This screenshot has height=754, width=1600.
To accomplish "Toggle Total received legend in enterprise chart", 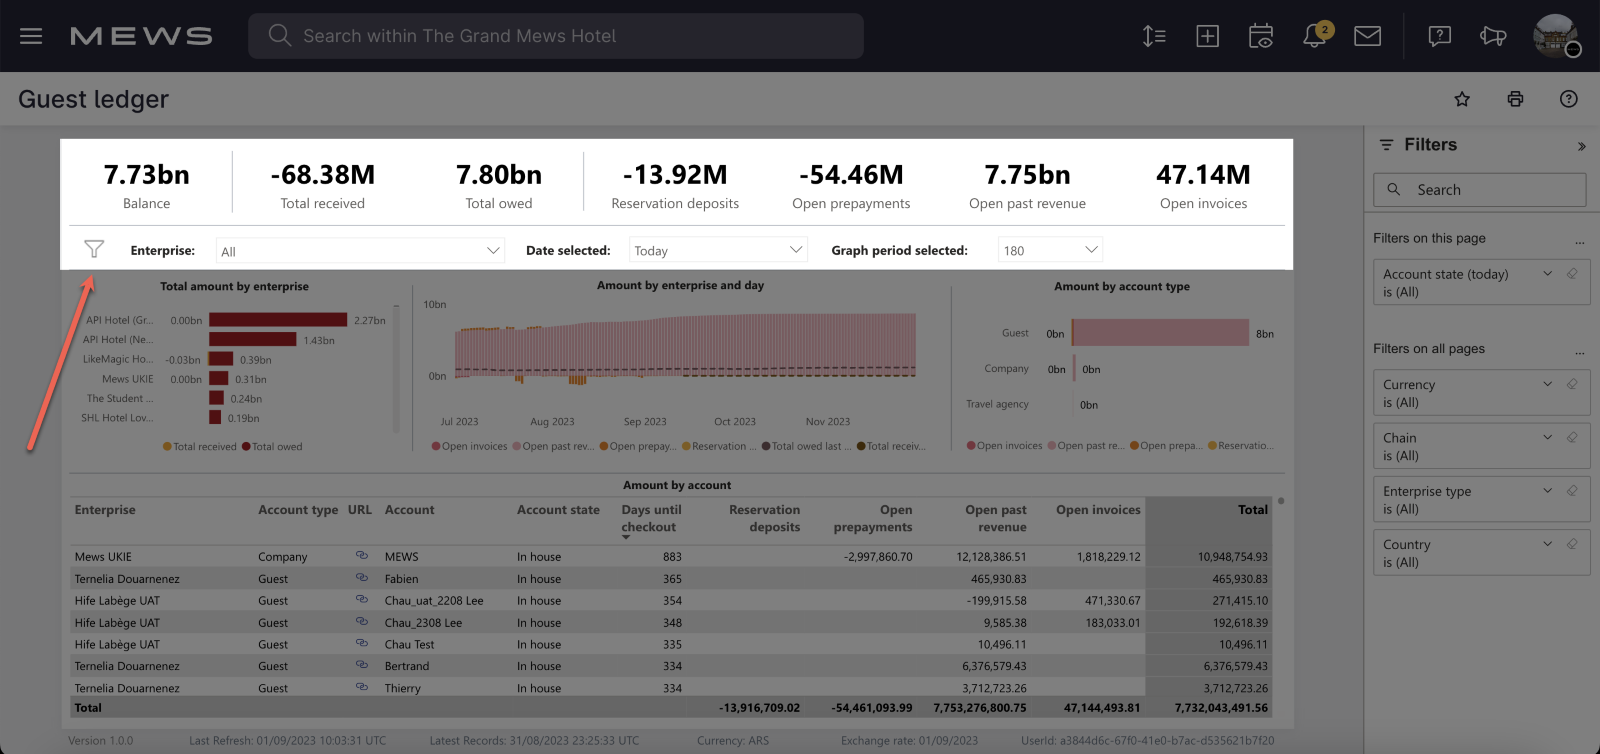I will tap(200, 447).
